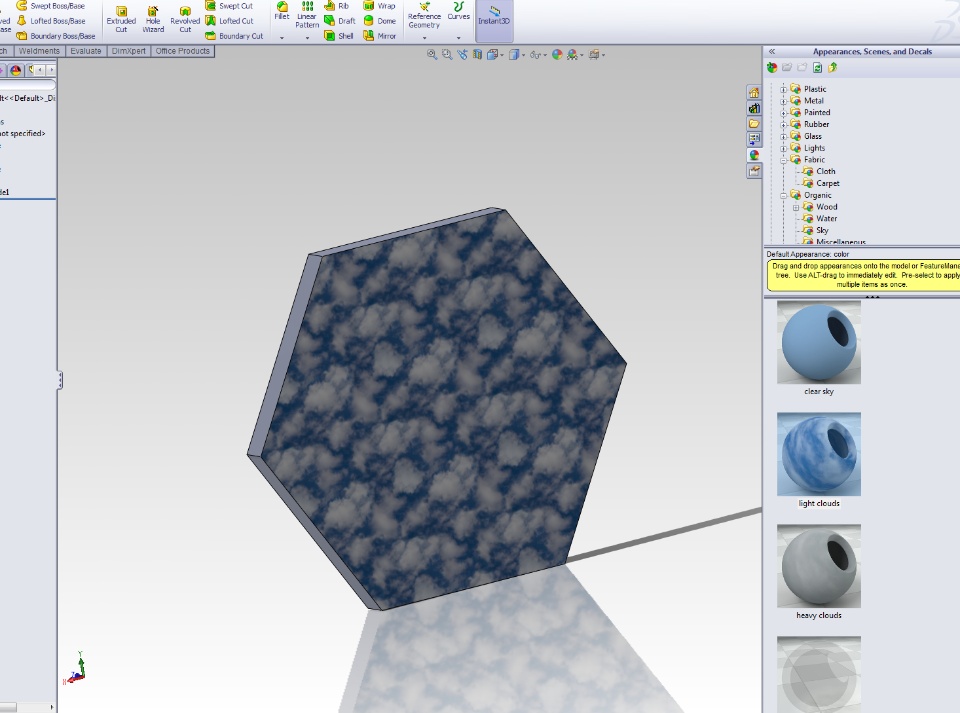960x713 pixels.
Task: Expand the Glass folder
Action: [784, 136]
